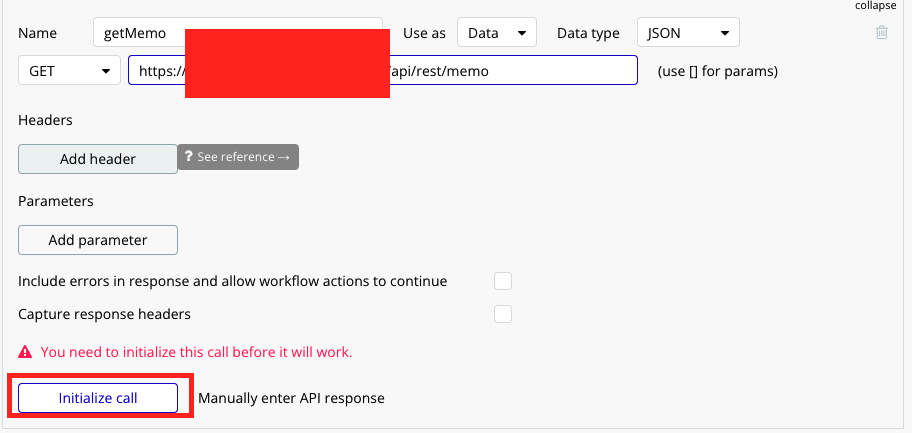This screenshot has height=433, width=912.
Task: Choose Manually enter API response
Action: tap(291, 398)
